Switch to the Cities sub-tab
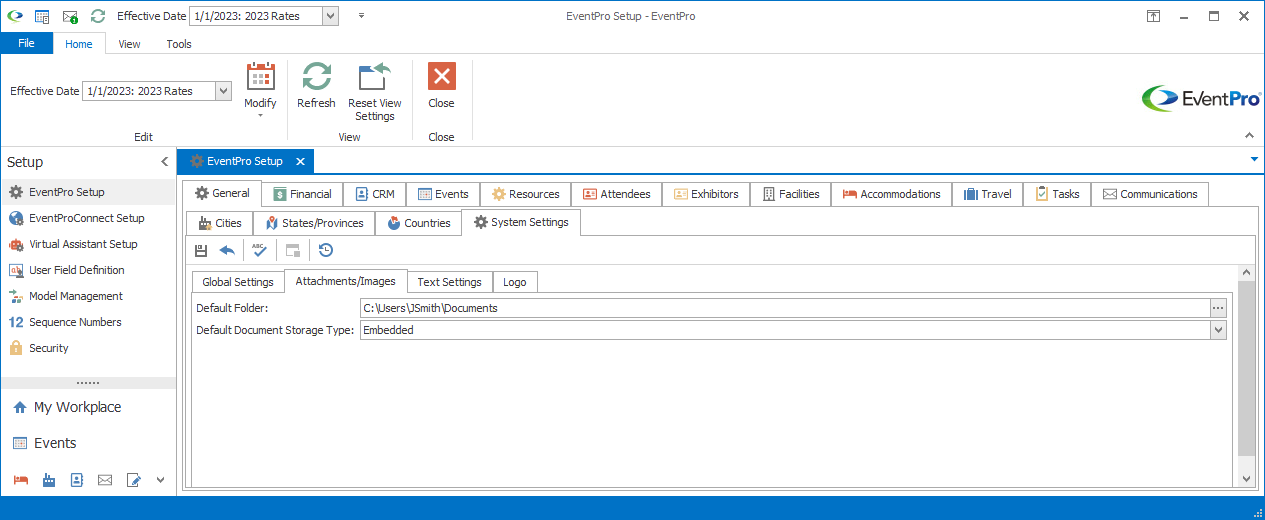1265x520 pixels. [x=220, y=223]
